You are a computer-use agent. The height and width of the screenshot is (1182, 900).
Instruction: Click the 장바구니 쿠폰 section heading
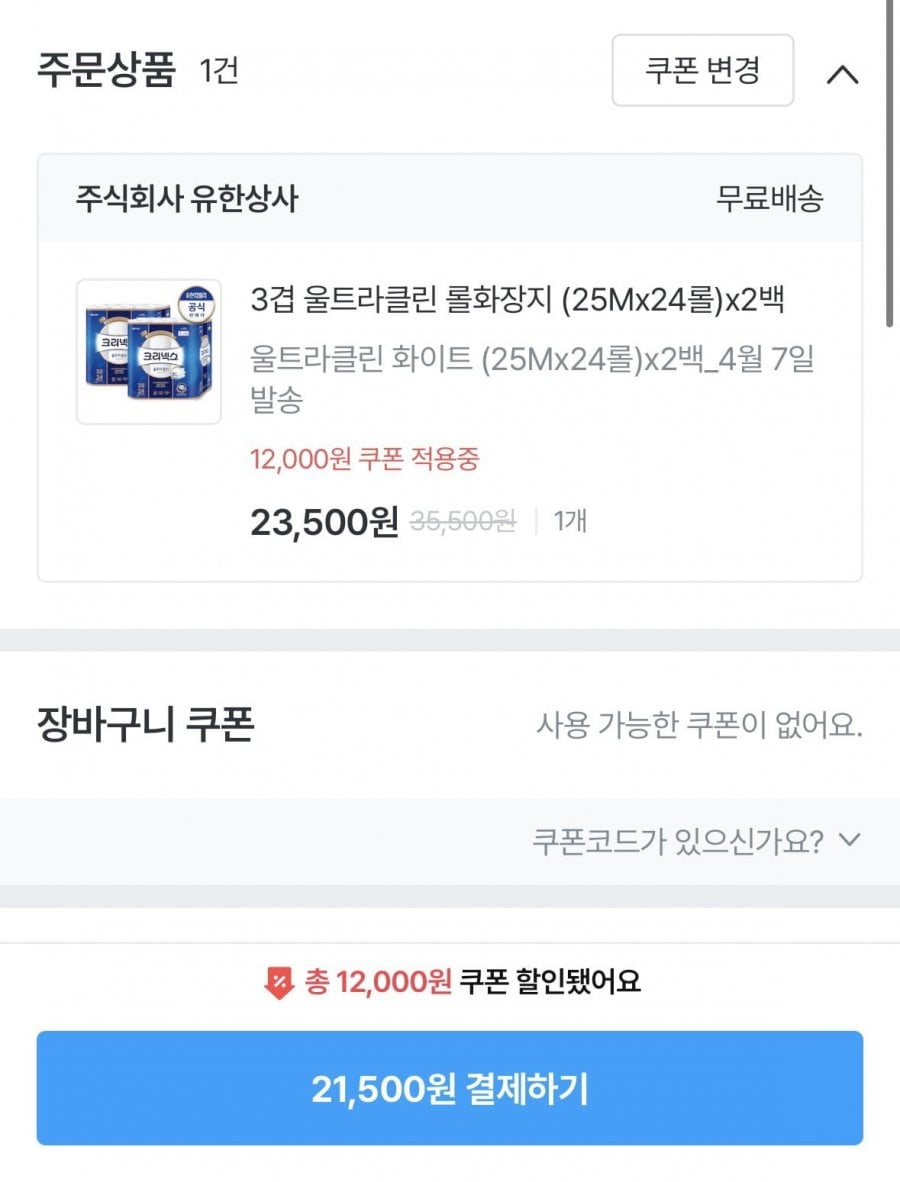145,725
